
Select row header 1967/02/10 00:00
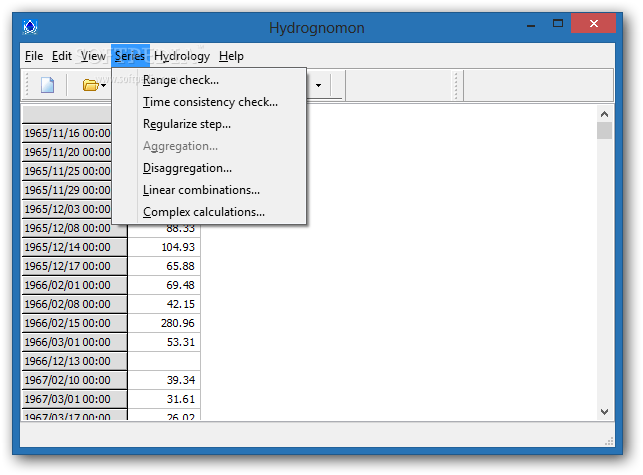pos(75,380)
